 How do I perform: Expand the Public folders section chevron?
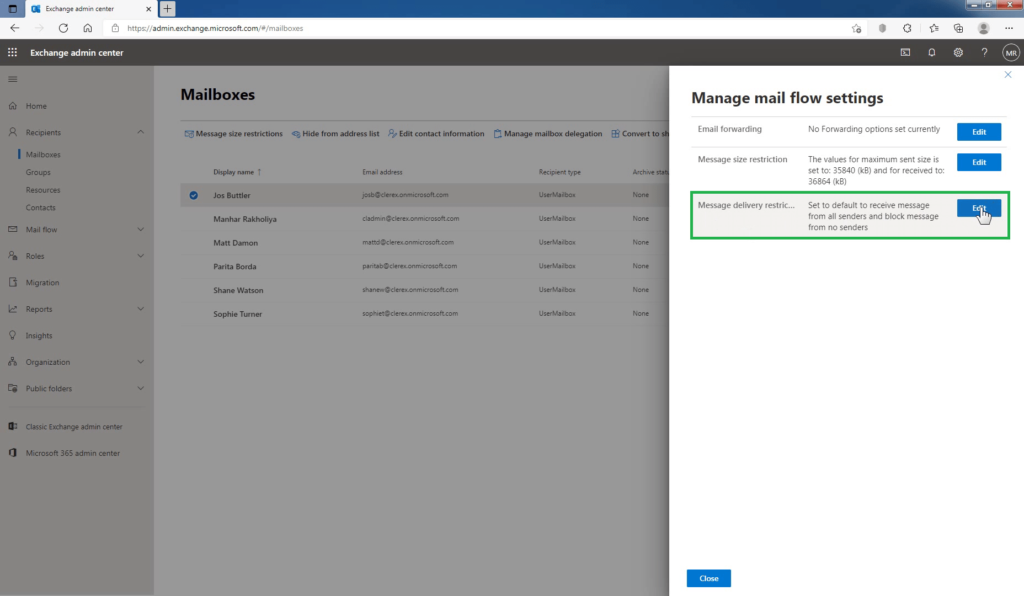click(140, 388)
